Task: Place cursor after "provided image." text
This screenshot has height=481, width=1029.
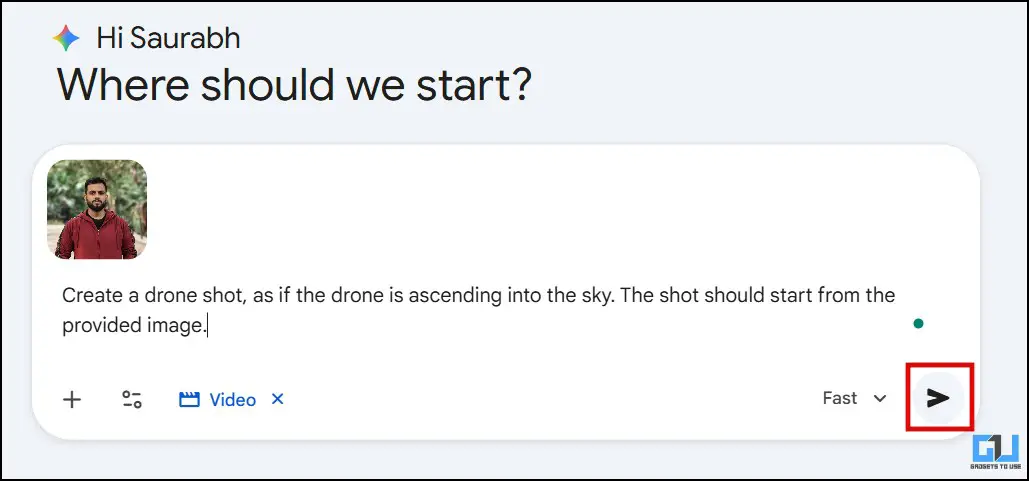Action: tap(208, 326)
